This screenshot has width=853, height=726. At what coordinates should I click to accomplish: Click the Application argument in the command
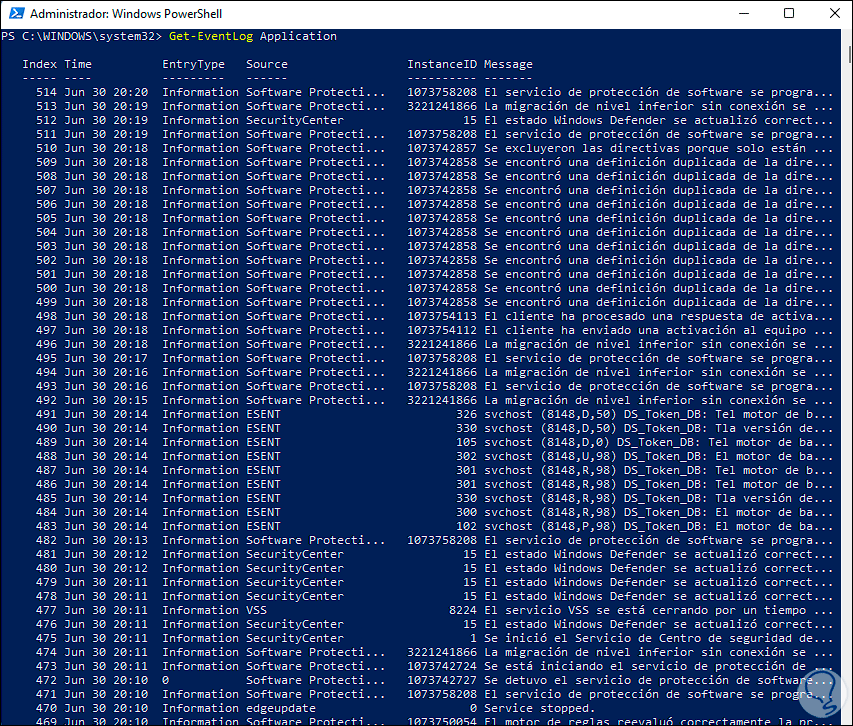298,36
